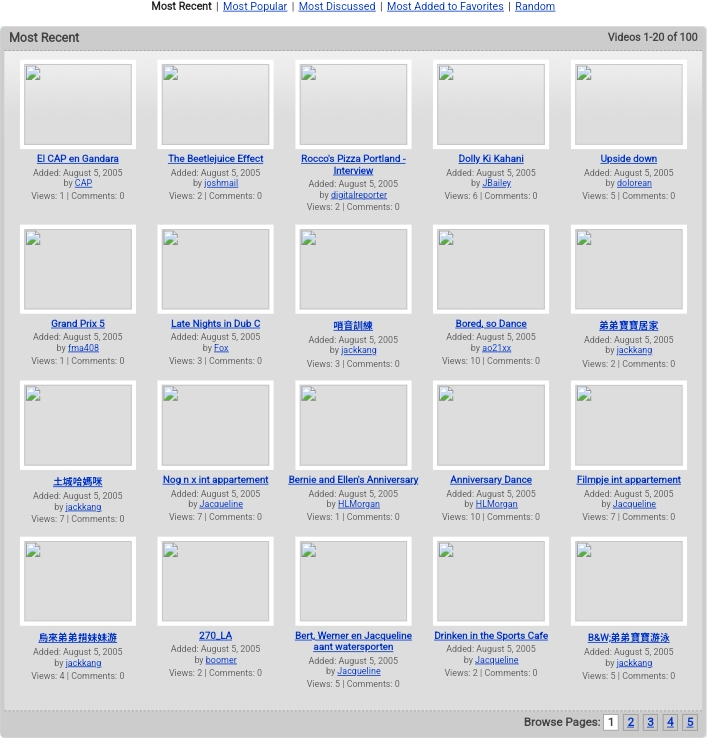Viewport: 707px width, 738px height.
Task: Open Rocco's Pizza Portland video thumbnail
Action: pos(354,104)
